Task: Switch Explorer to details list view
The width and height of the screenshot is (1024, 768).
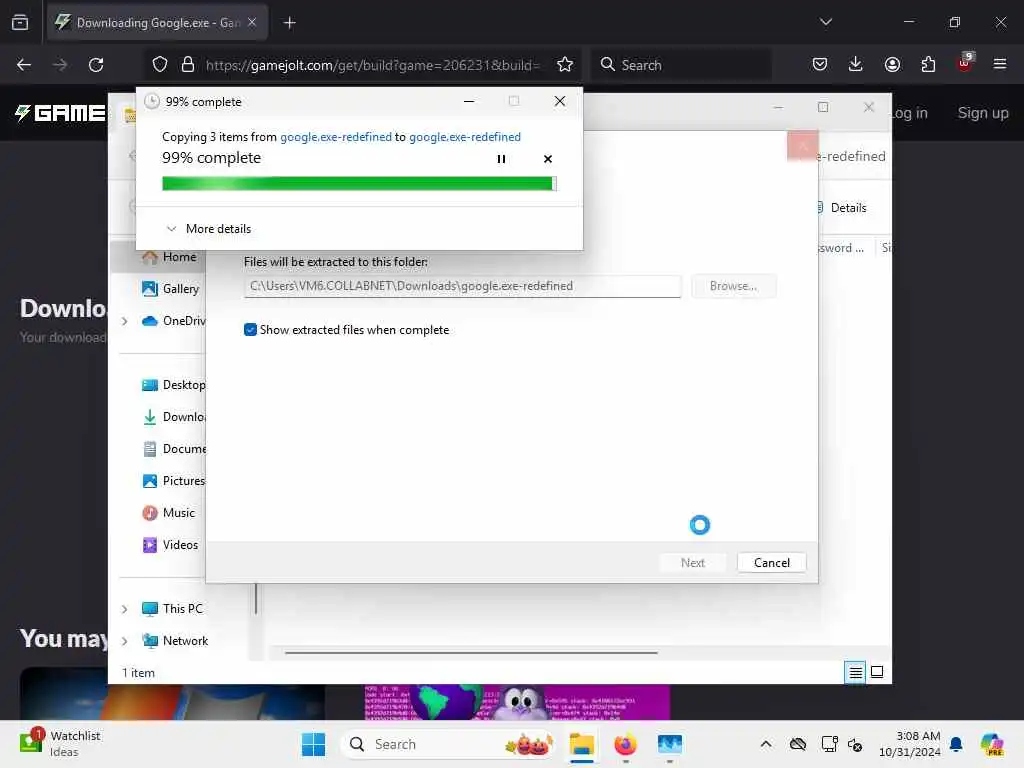Action: point(855,672)
